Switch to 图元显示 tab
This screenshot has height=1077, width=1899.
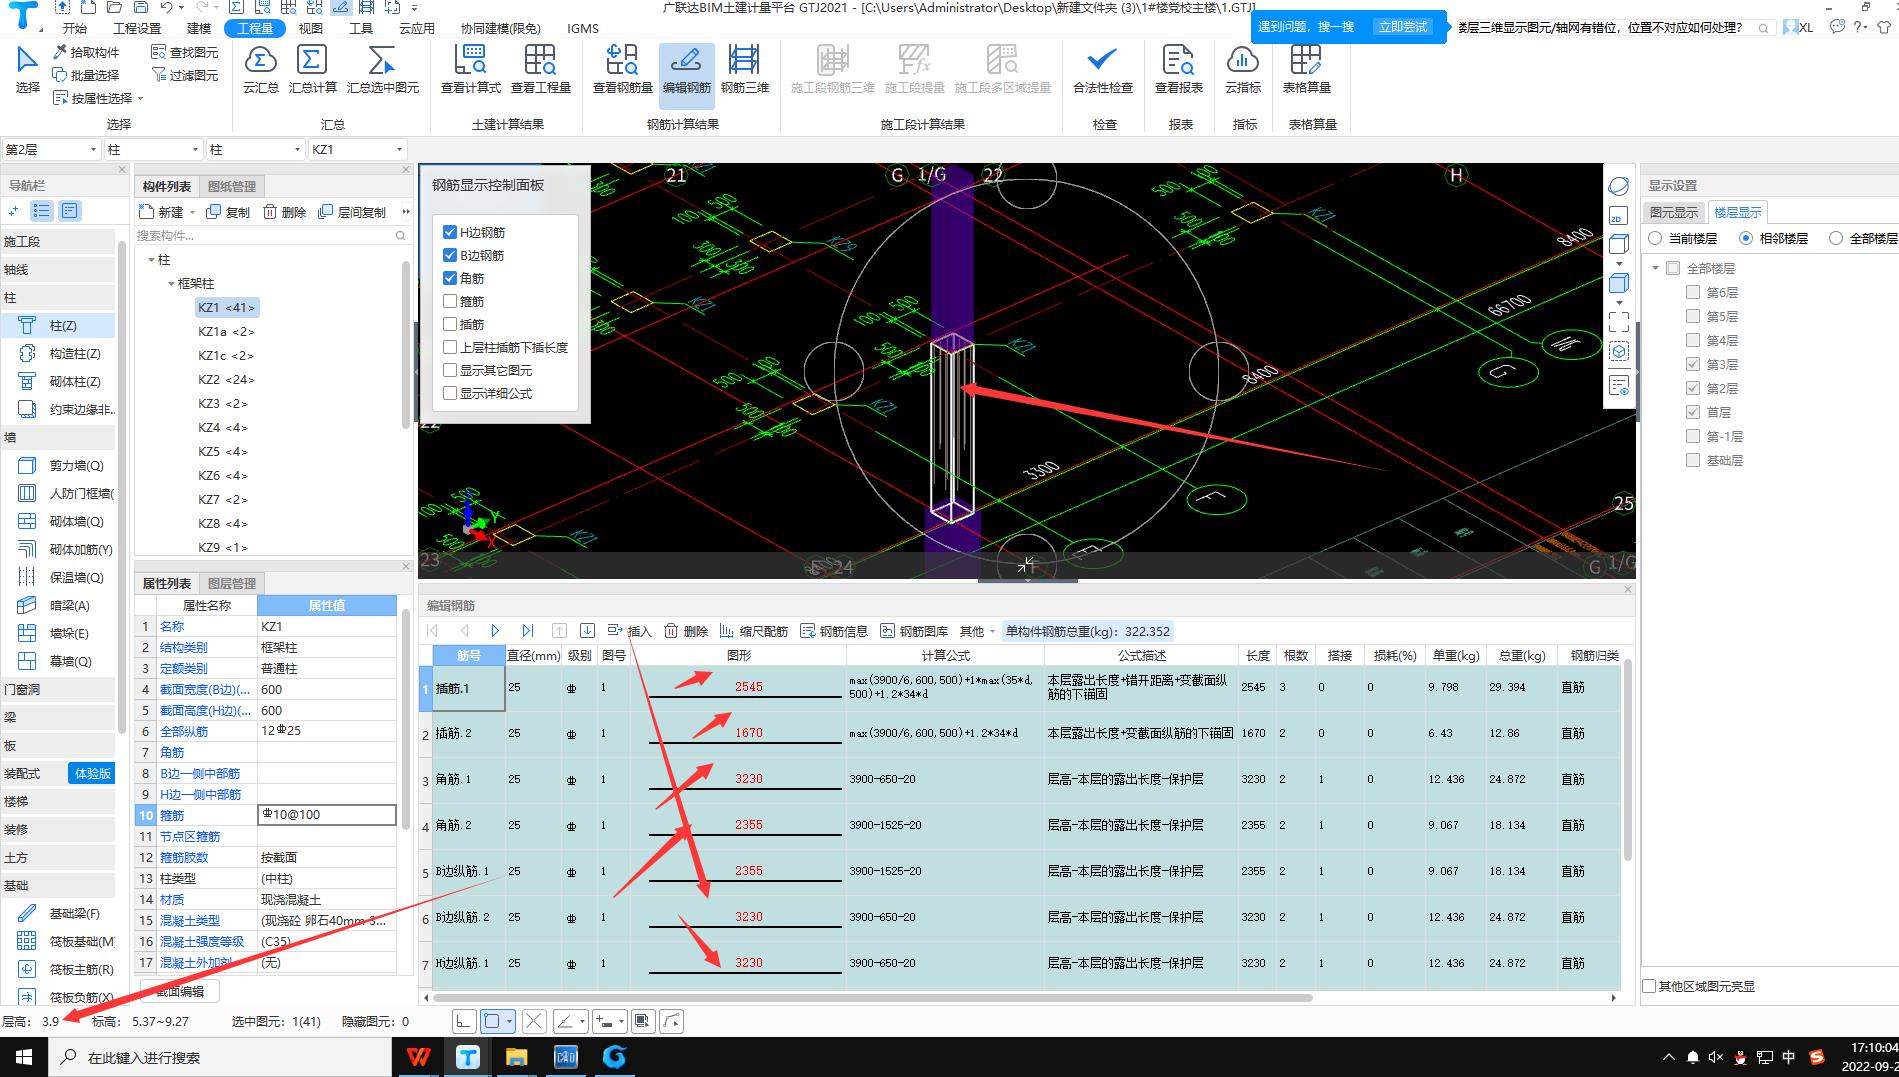[x=1674, y=212]
